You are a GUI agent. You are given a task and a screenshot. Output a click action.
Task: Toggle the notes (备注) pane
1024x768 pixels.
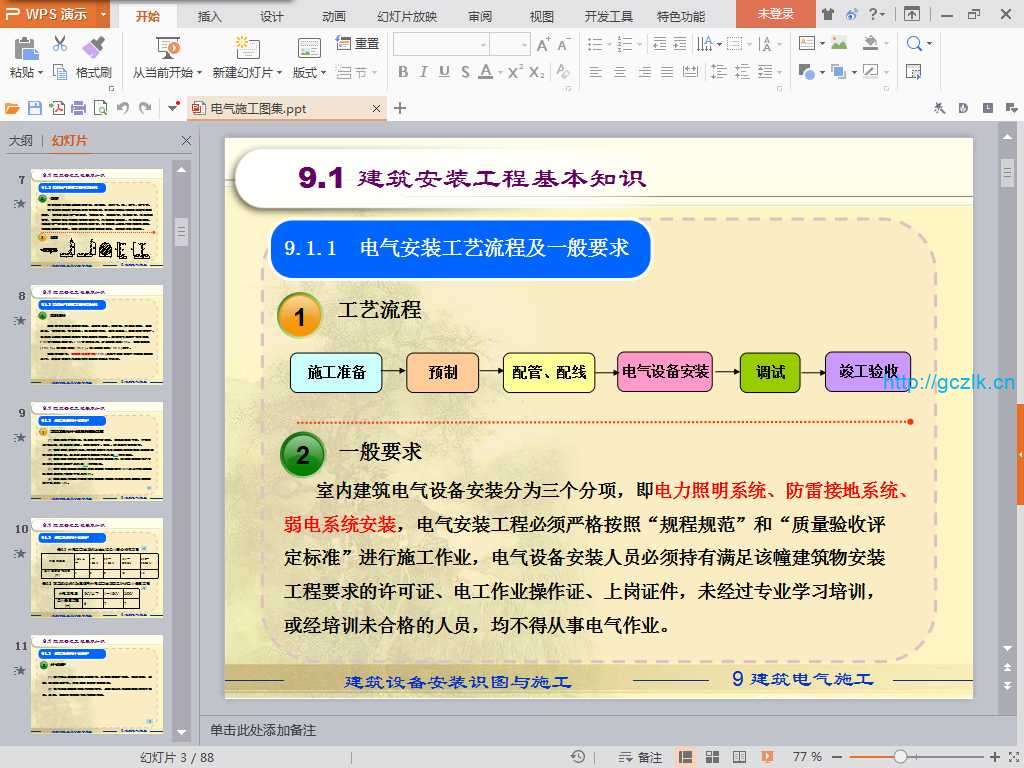pyautogui.click(x=641, y=757)
